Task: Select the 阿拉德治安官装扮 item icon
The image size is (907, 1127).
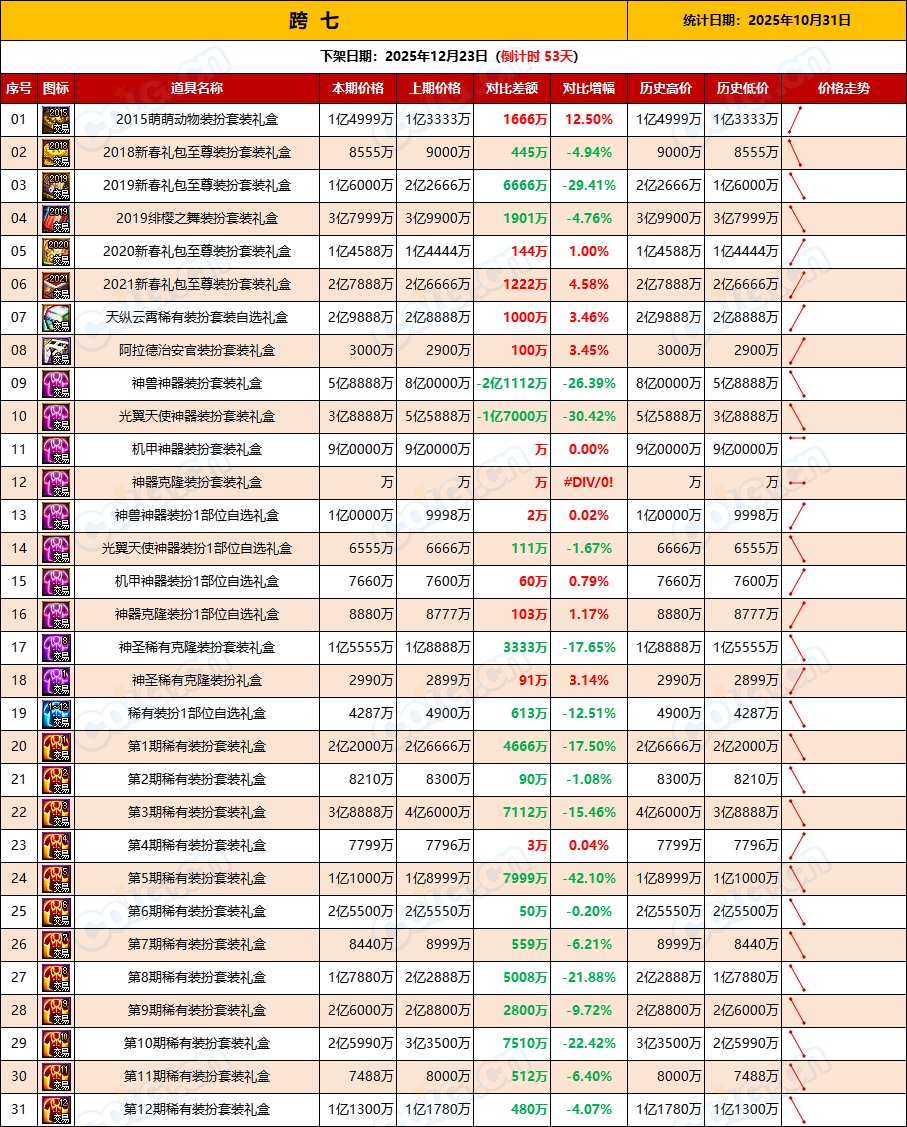Action: tap(57, 351)
